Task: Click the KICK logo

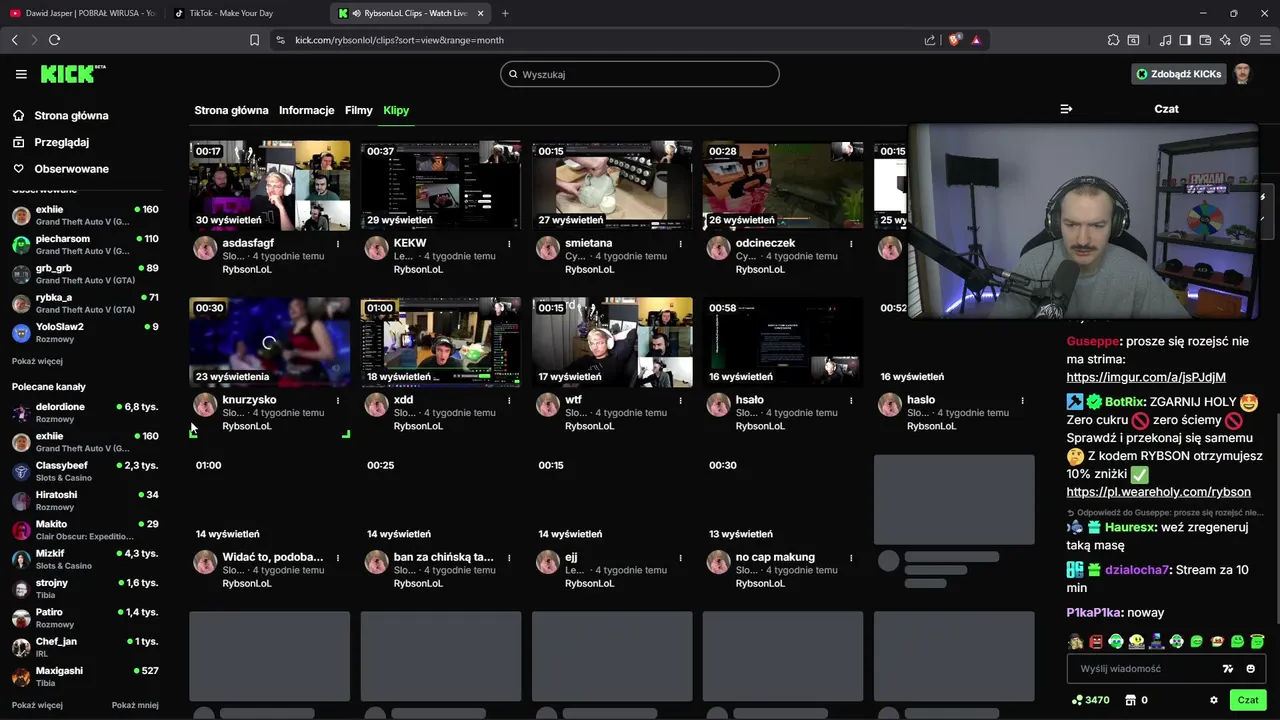Action: [72, 74]
